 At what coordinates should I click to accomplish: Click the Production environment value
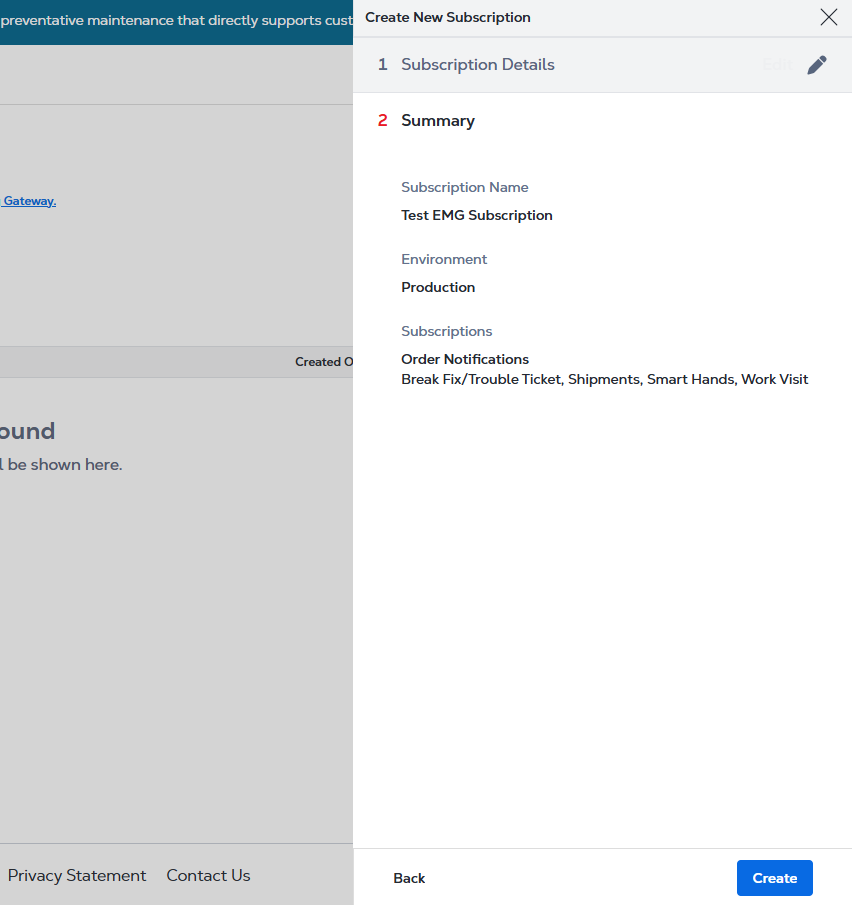438,287
